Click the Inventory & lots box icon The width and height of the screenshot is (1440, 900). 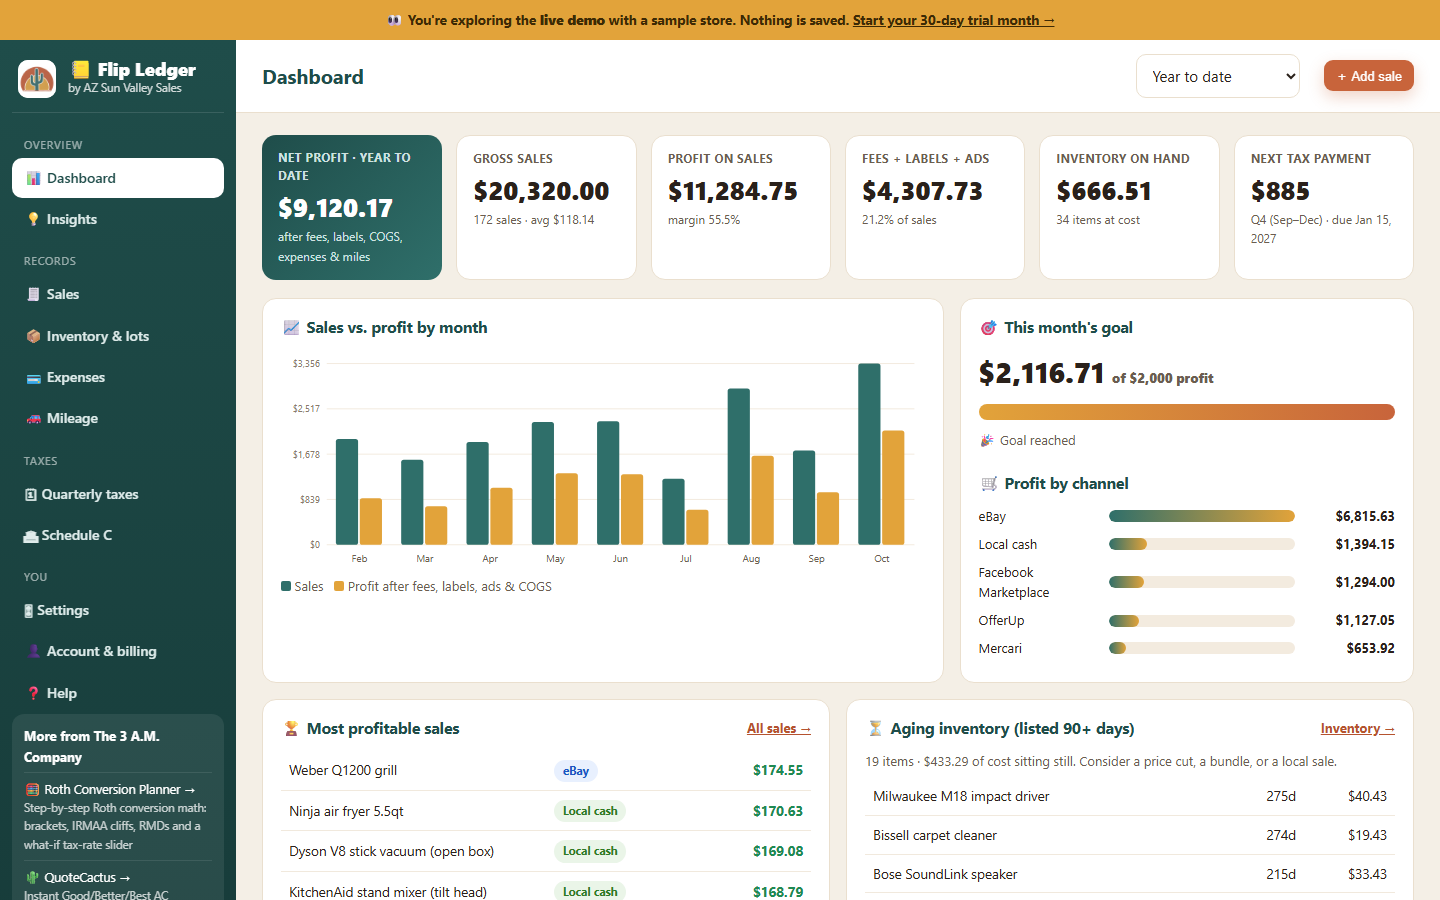pyautogui.click(x=34, y=336)
